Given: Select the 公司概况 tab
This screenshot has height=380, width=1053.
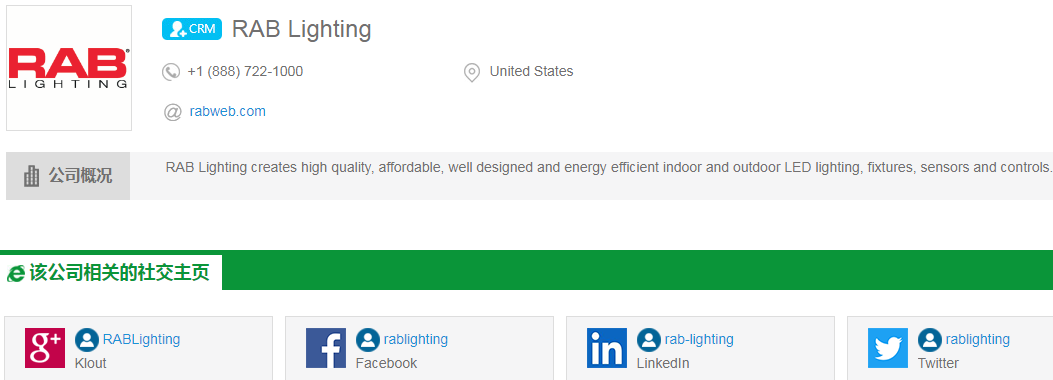Looking at the screenshot, I should 68,176.
